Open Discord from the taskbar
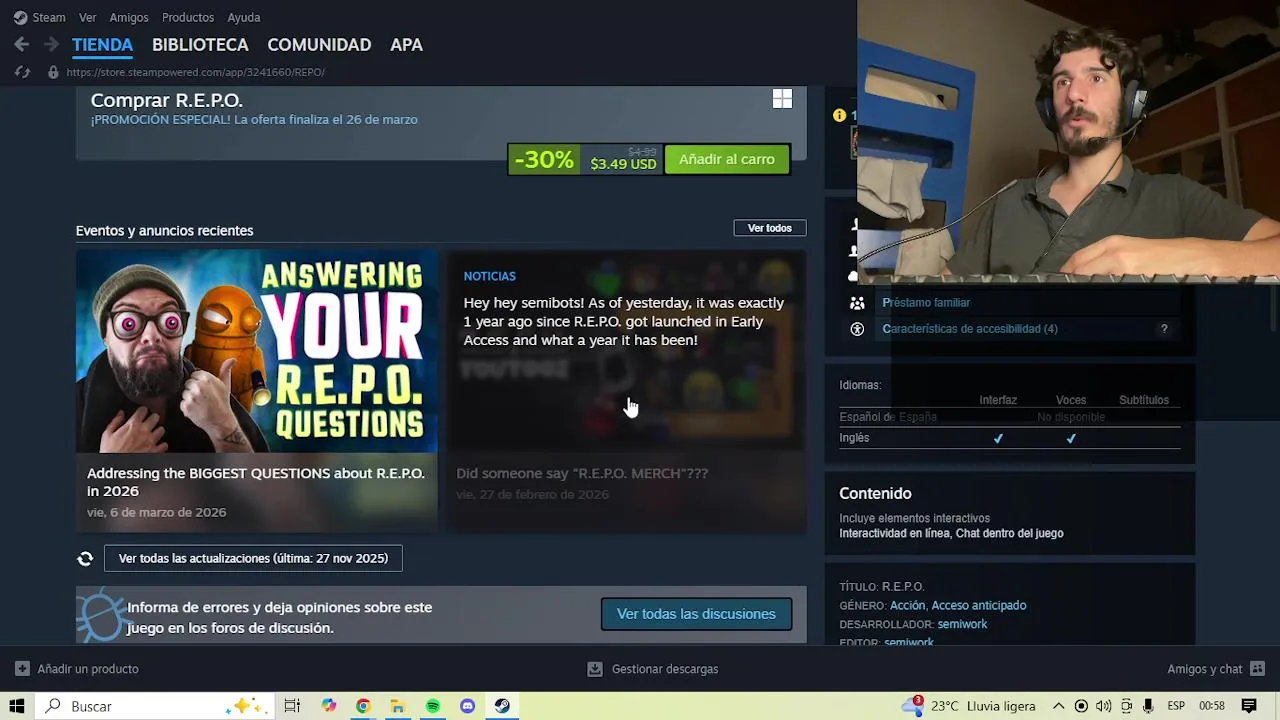The width and height of the screenshot is (1280, 720). (x=467, y=706)
